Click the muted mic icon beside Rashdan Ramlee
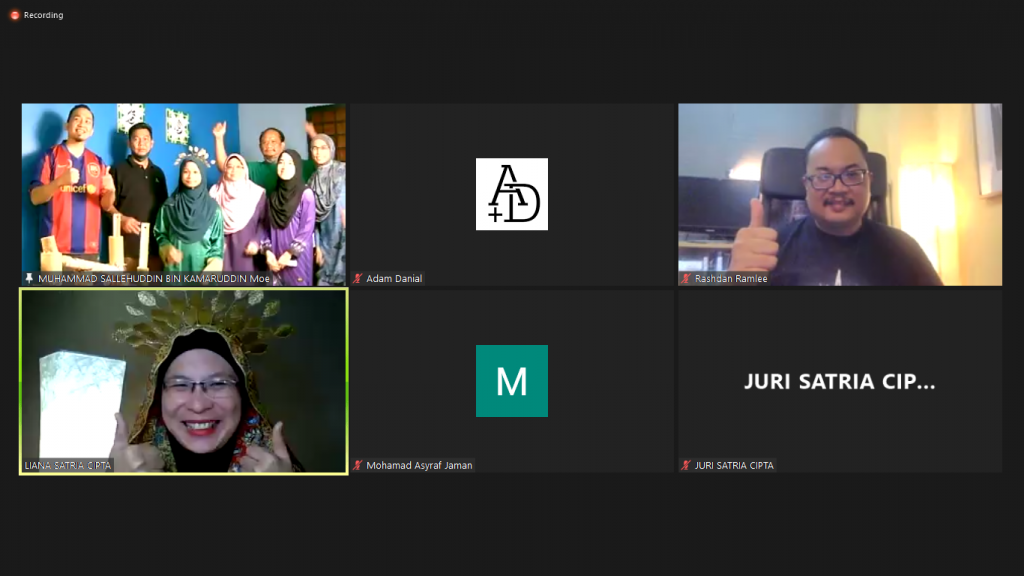 tap(686, 279)
